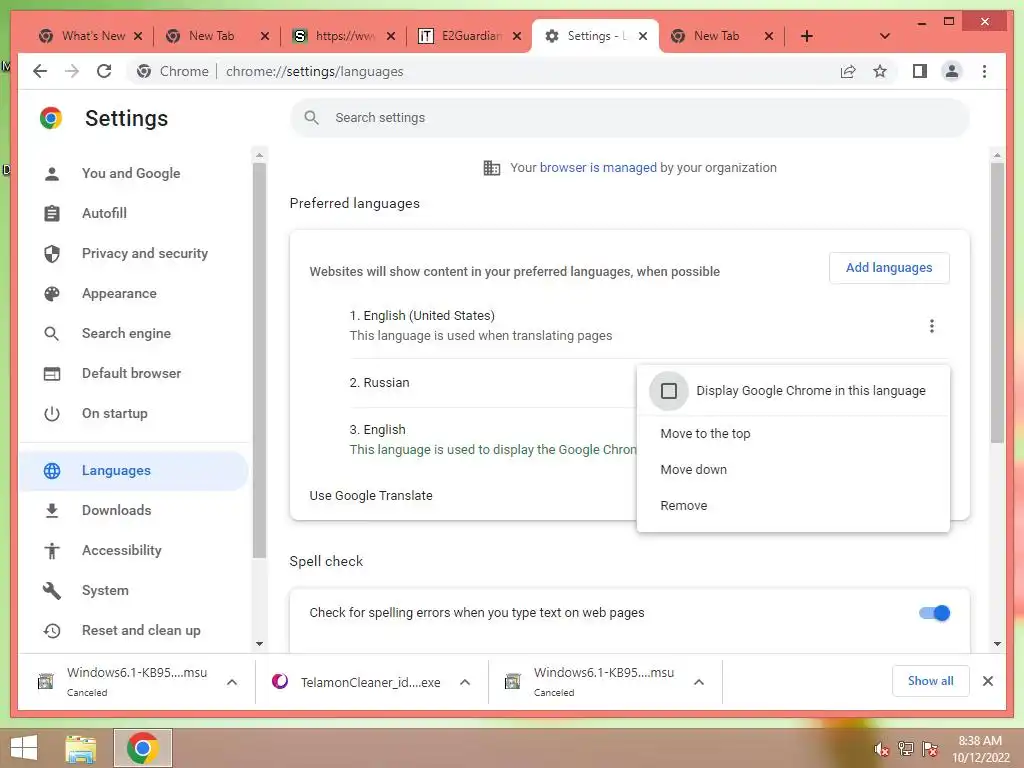Screen dimensions: 1024x768
Task: Open File Explorer from the taskbar
Action: 81,748
